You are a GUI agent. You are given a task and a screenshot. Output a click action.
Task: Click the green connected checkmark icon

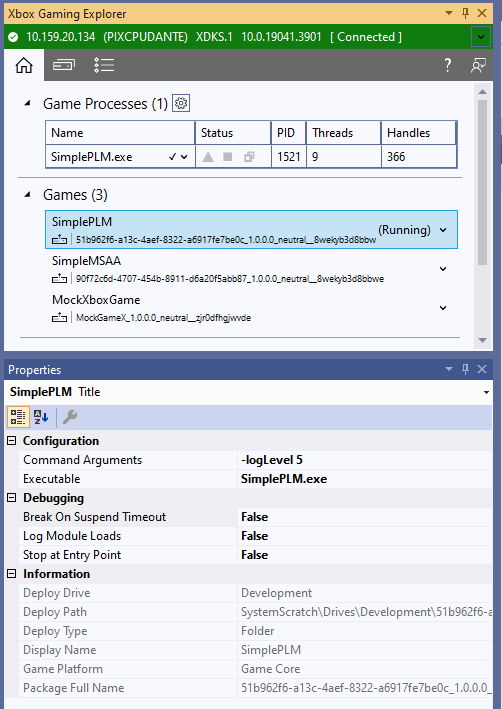coord(14,37)
